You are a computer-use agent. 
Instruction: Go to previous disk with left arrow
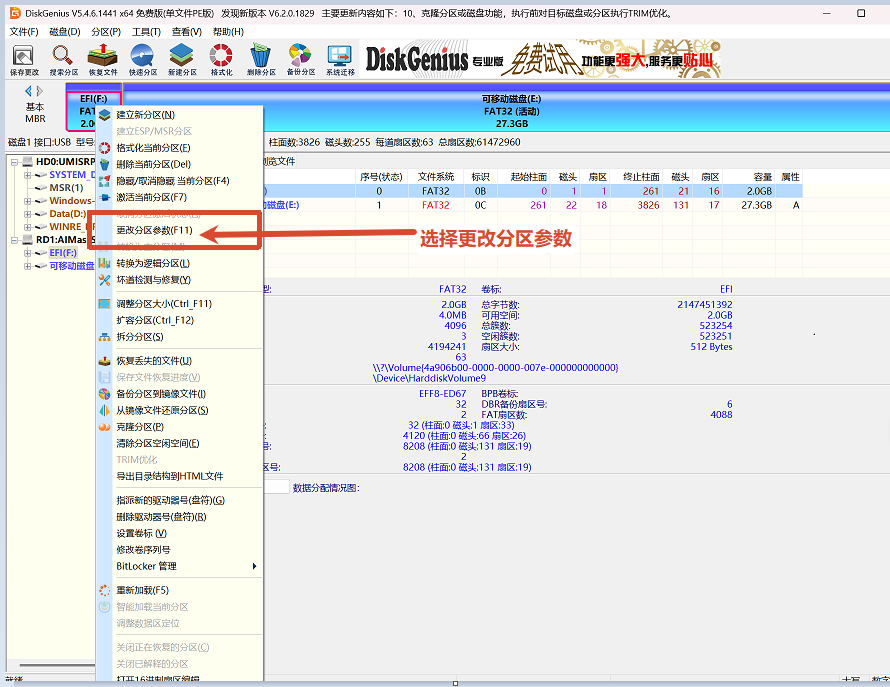[x=28, y=91]
